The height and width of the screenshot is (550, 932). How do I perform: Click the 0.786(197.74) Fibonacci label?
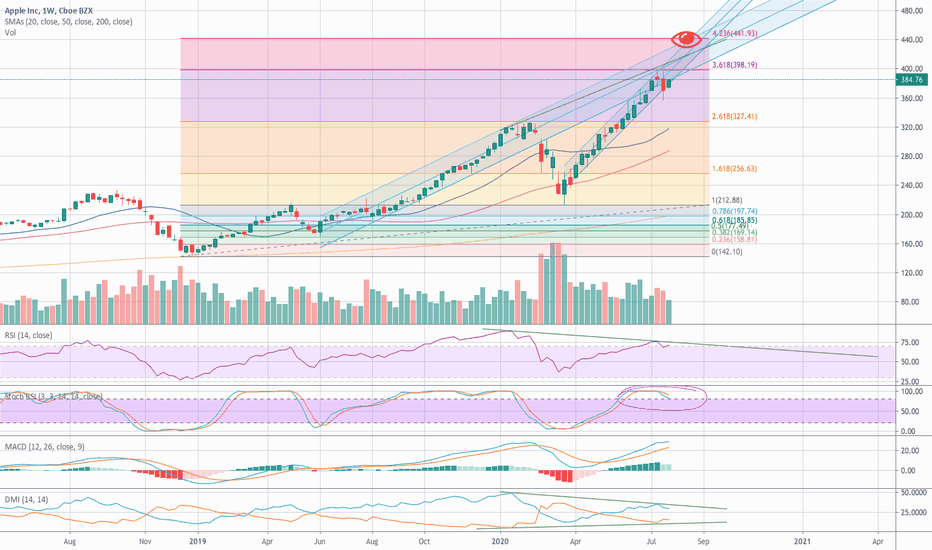point(735,211)
